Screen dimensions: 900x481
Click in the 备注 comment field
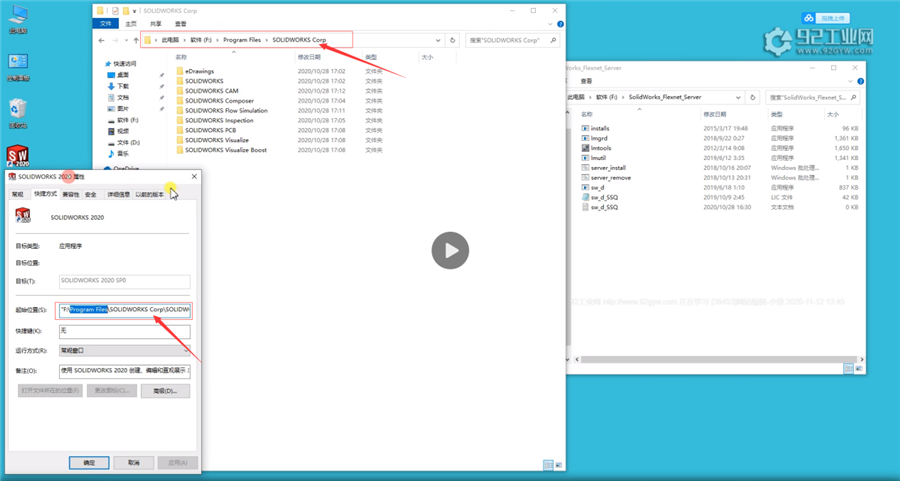coord(125,371)
